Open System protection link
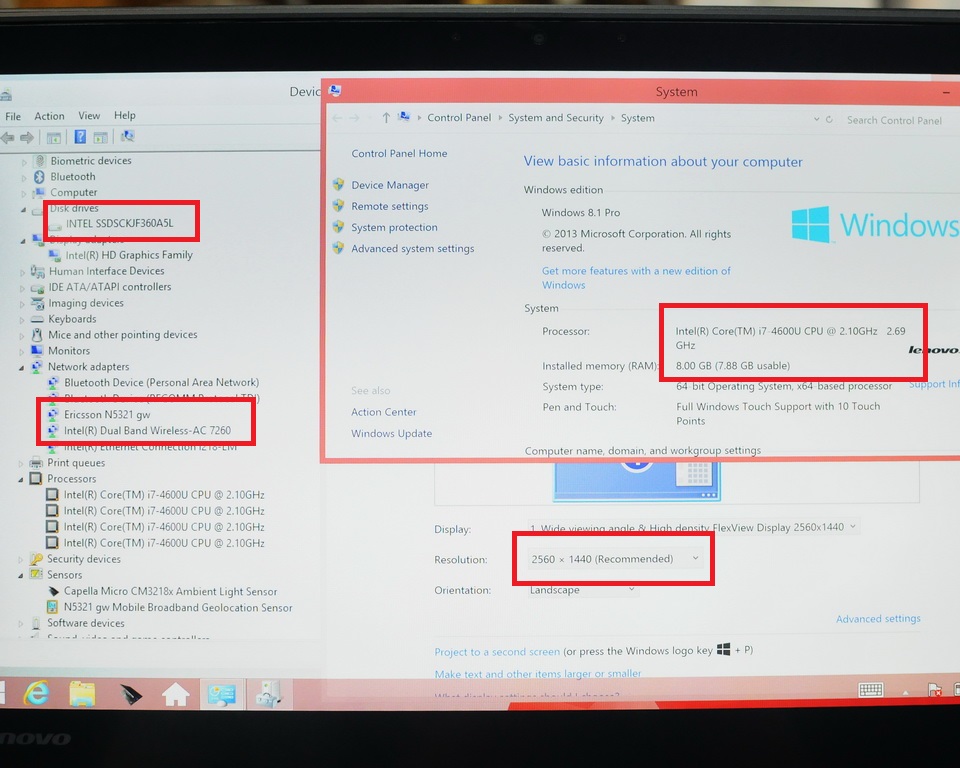The width and height of the screenshot is (960, 768). (x=394, y=227)
